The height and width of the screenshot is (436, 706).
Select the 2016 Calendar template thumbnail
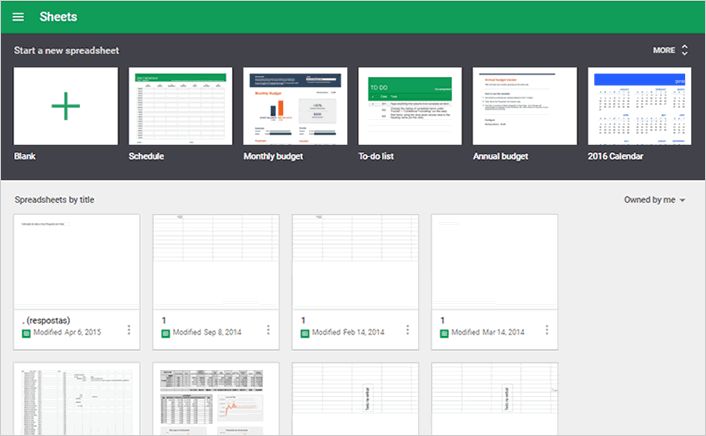point(639,106)
